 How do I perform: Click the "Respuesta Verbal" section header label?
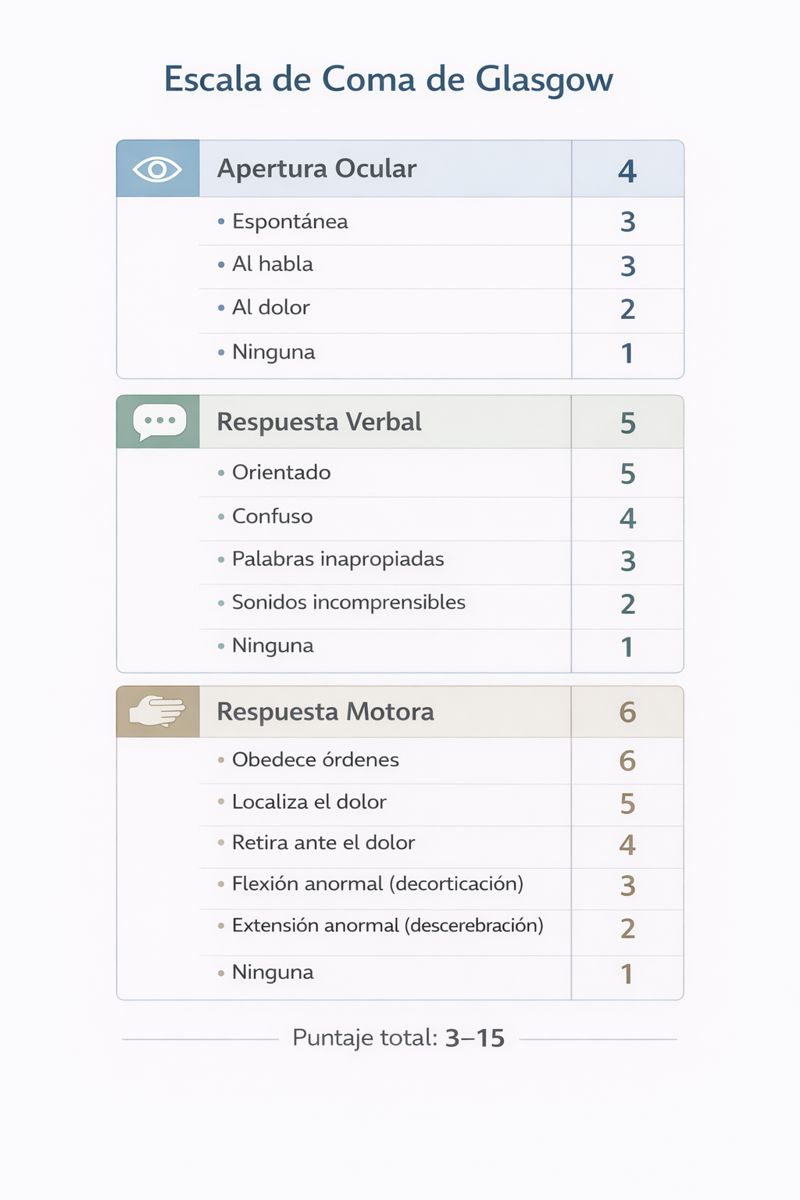pyautogui.click(x=319, y=422)
